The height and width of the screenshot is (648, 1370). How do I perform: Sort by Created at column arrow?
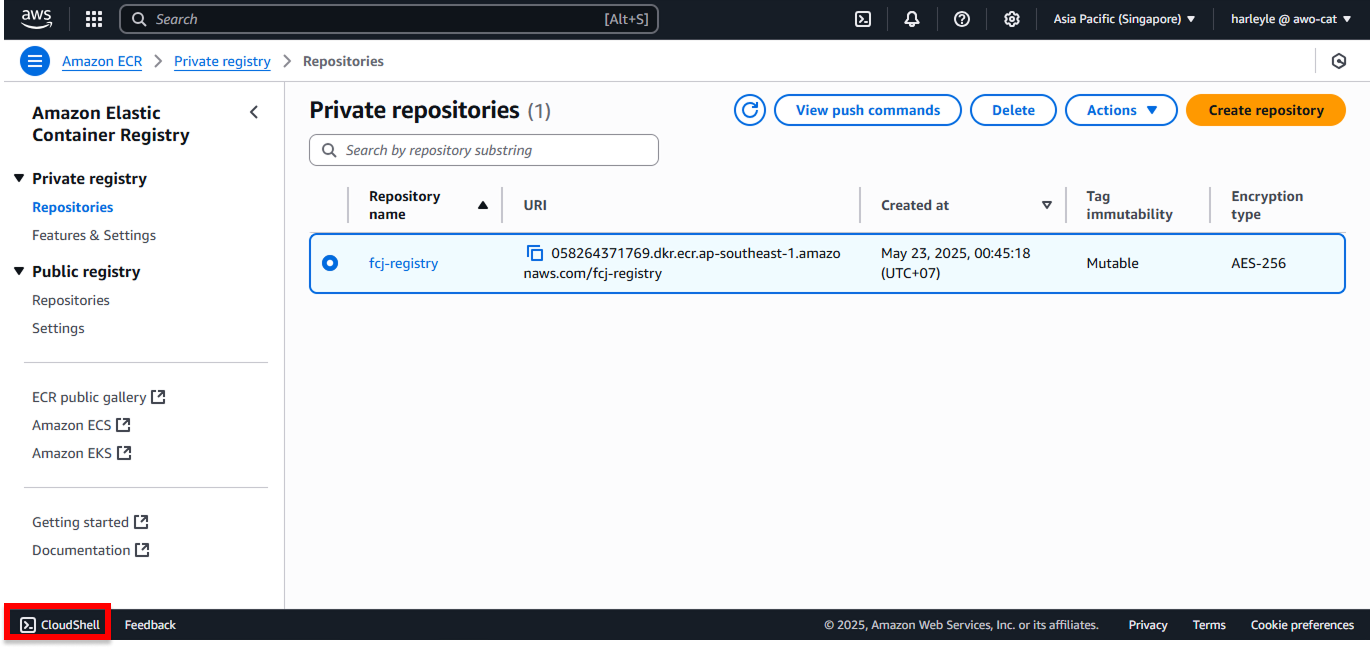tap(1047, 205)
